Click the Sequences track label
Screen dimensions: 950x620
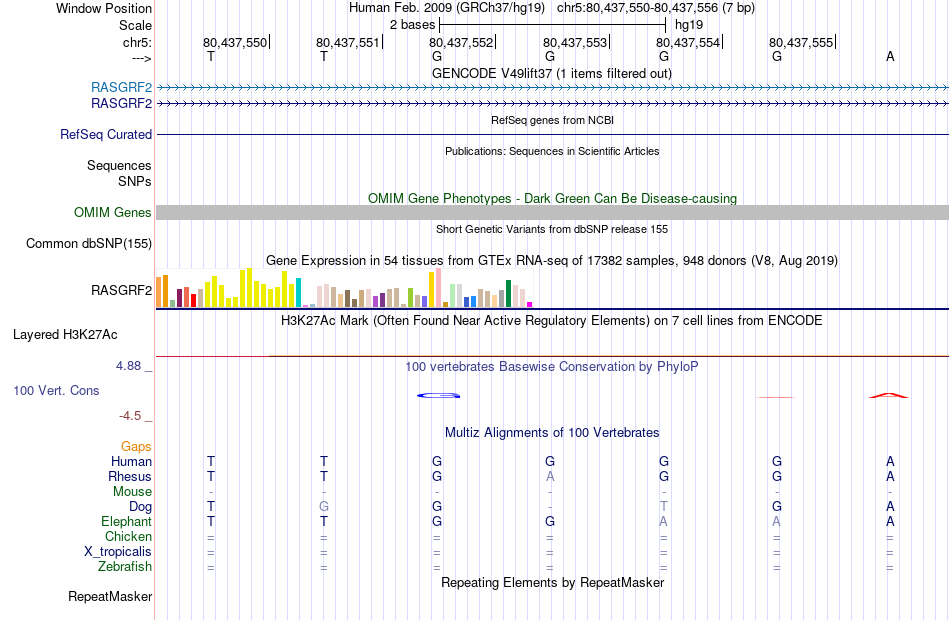coord(119,165)
